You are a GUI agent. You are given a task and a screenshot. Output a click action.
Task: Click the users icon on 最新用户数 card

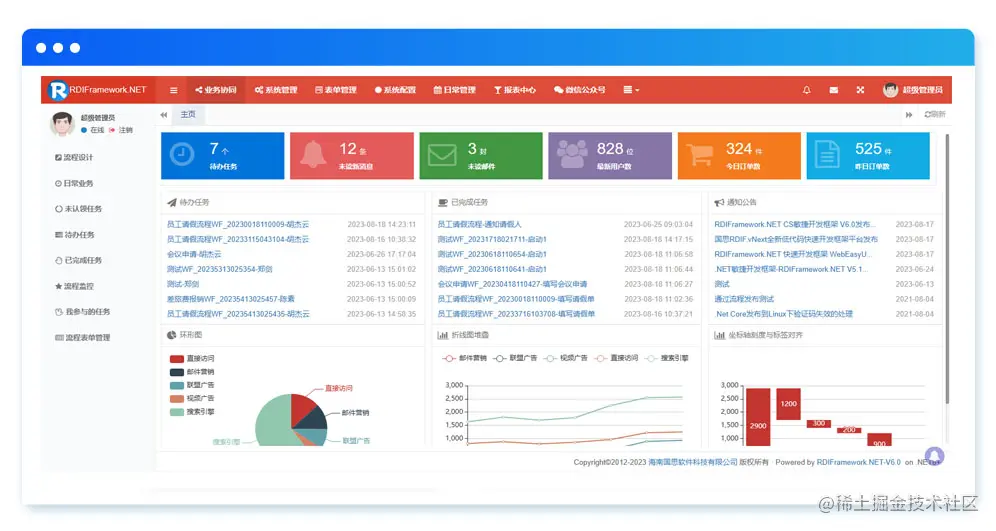(572, 154)
